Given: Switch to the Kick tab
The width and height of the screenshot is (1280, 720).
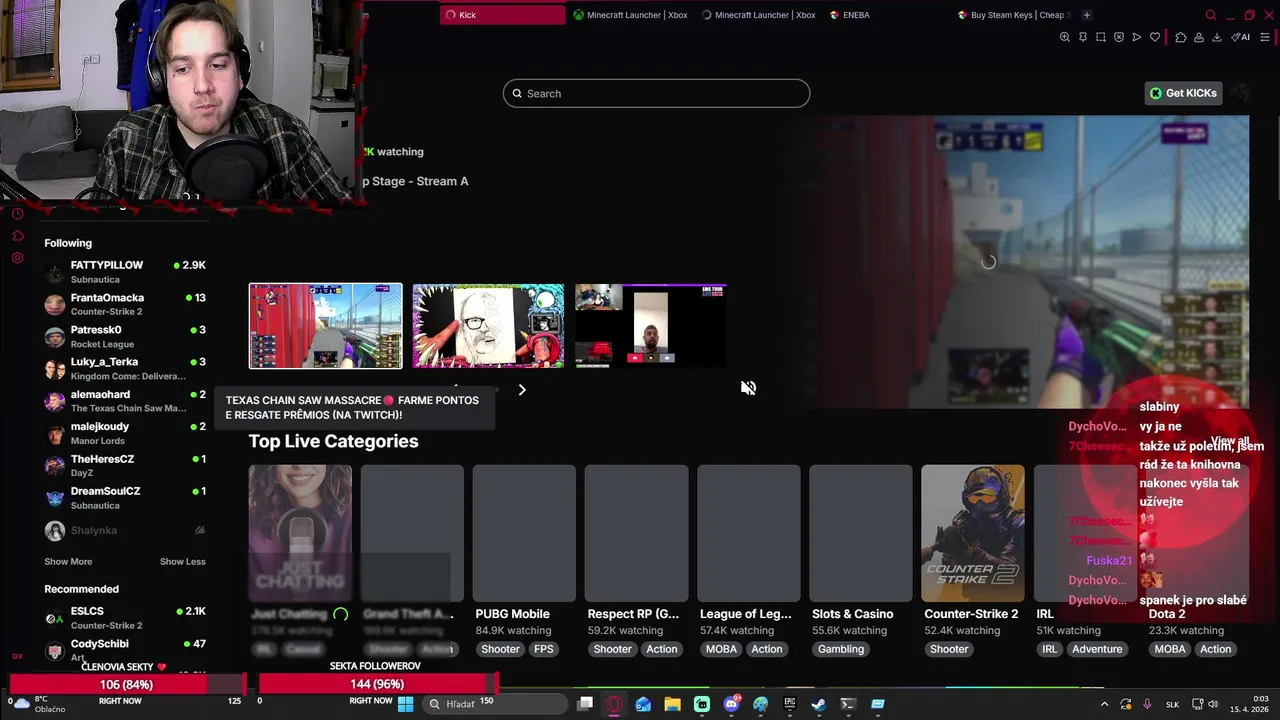Looking at the screenshot, I should (x=503, y=15).
